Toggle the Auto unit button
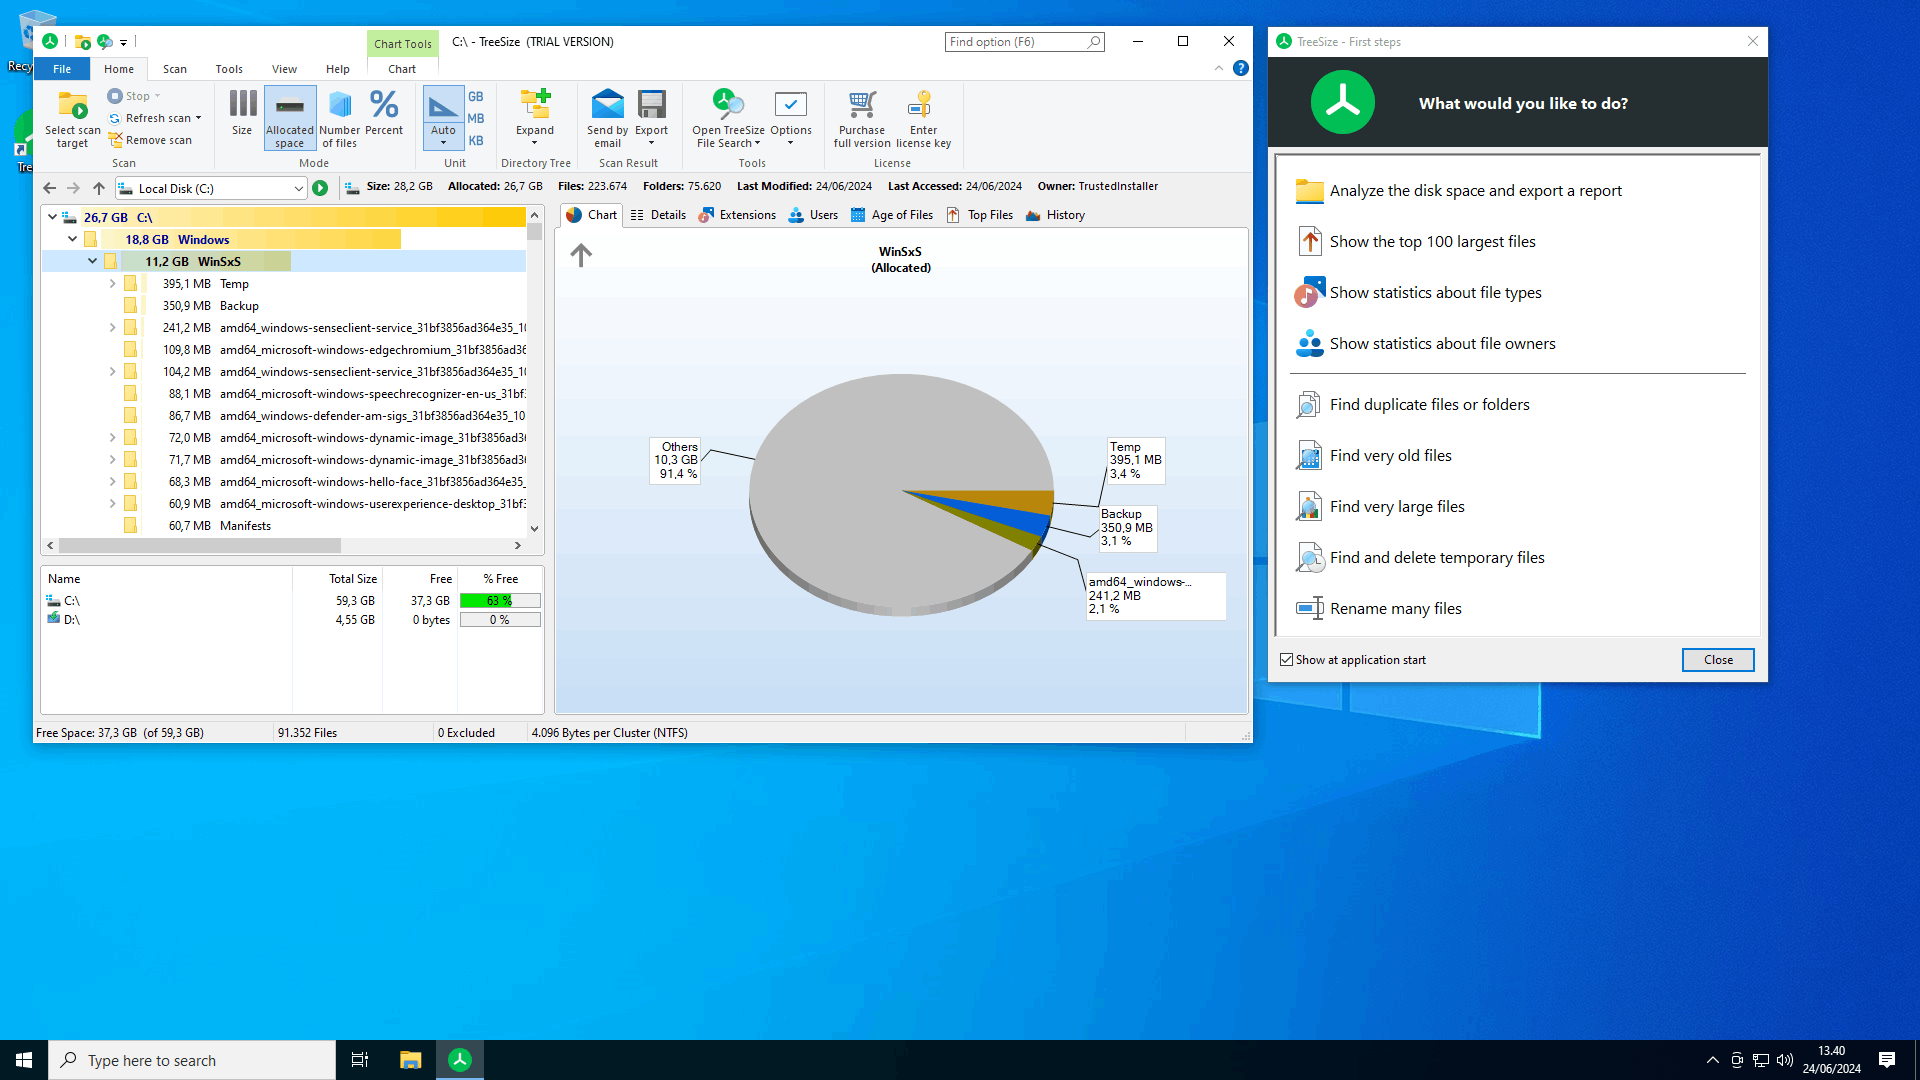 (443, 117)
